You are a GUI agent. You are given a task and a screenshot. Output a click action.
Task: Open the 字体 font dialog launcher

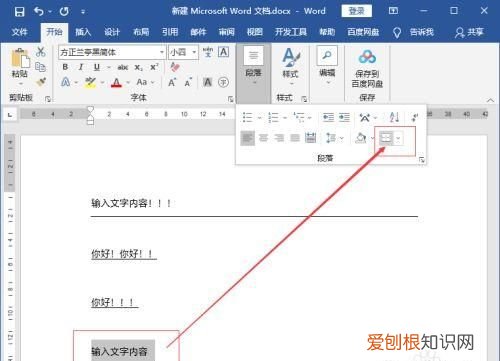230,99
